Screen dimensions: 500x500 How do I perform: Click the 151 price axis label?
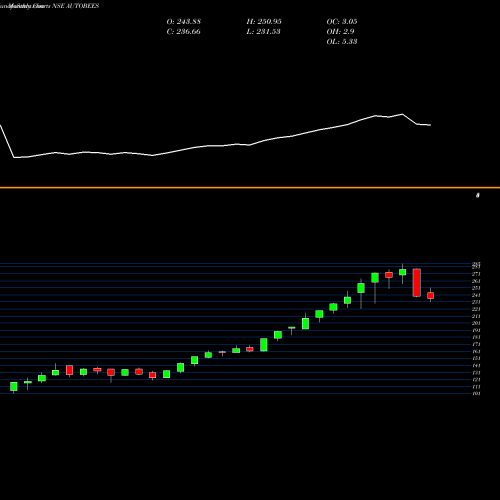476,358
